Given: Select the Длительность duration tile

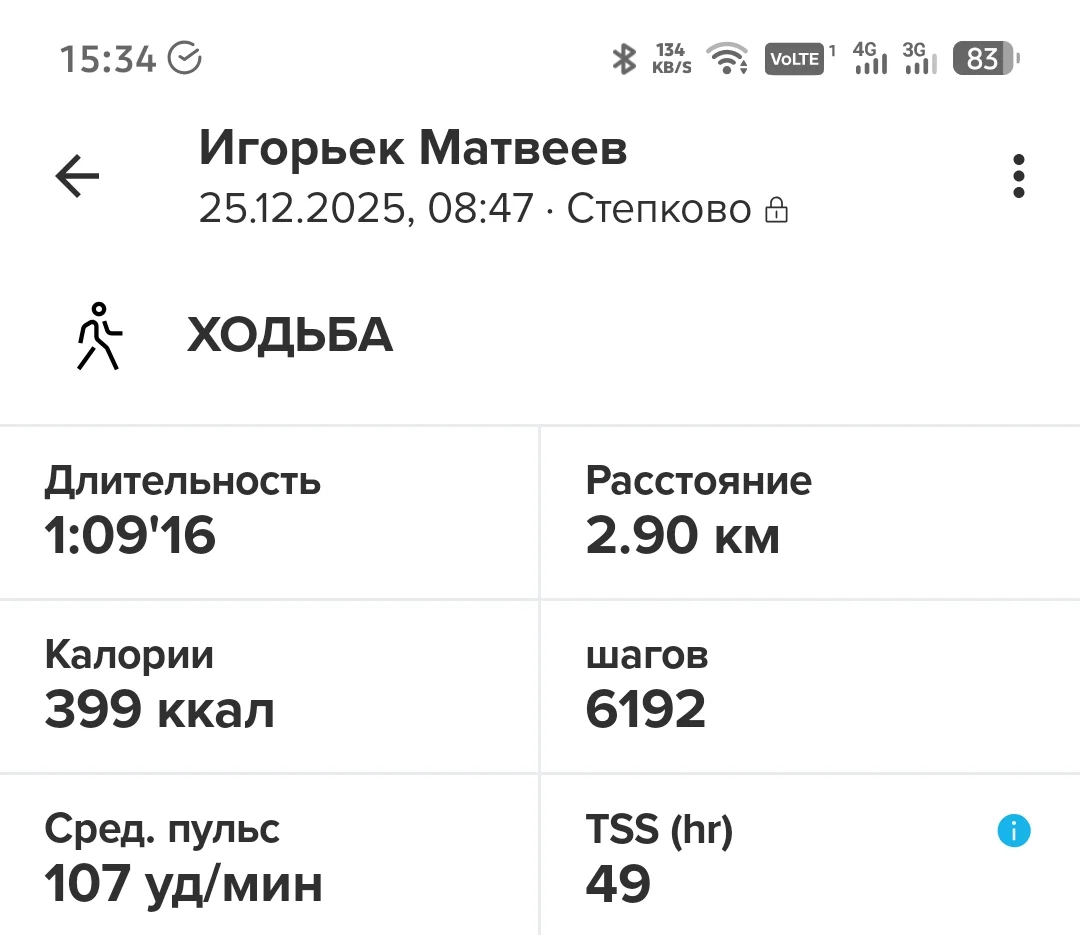Looking at the screenshot, I should click(269, 512).
